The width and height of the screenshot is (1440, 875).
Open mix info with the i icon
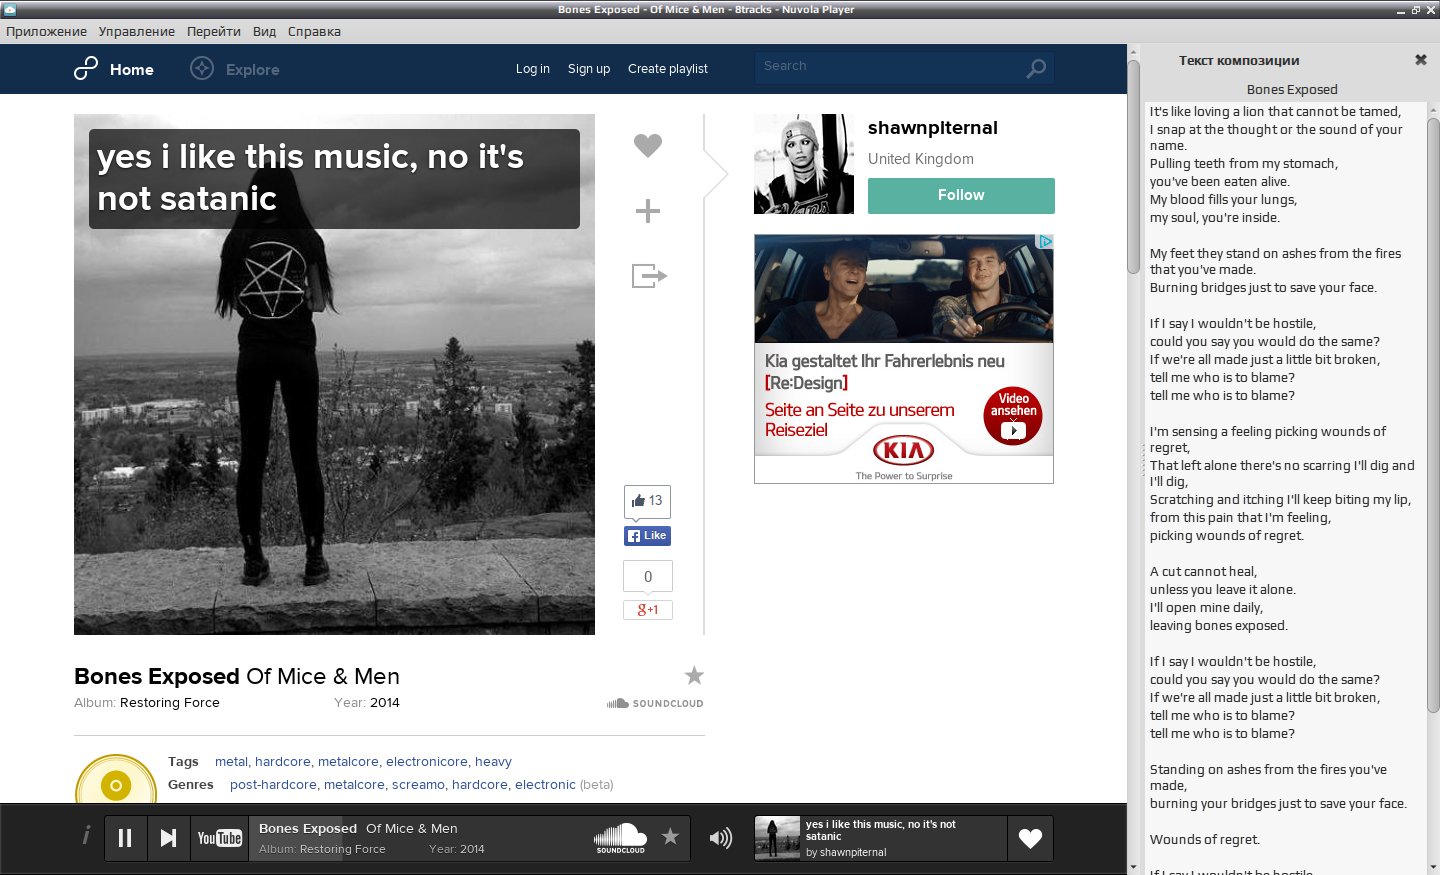point(86,836)
